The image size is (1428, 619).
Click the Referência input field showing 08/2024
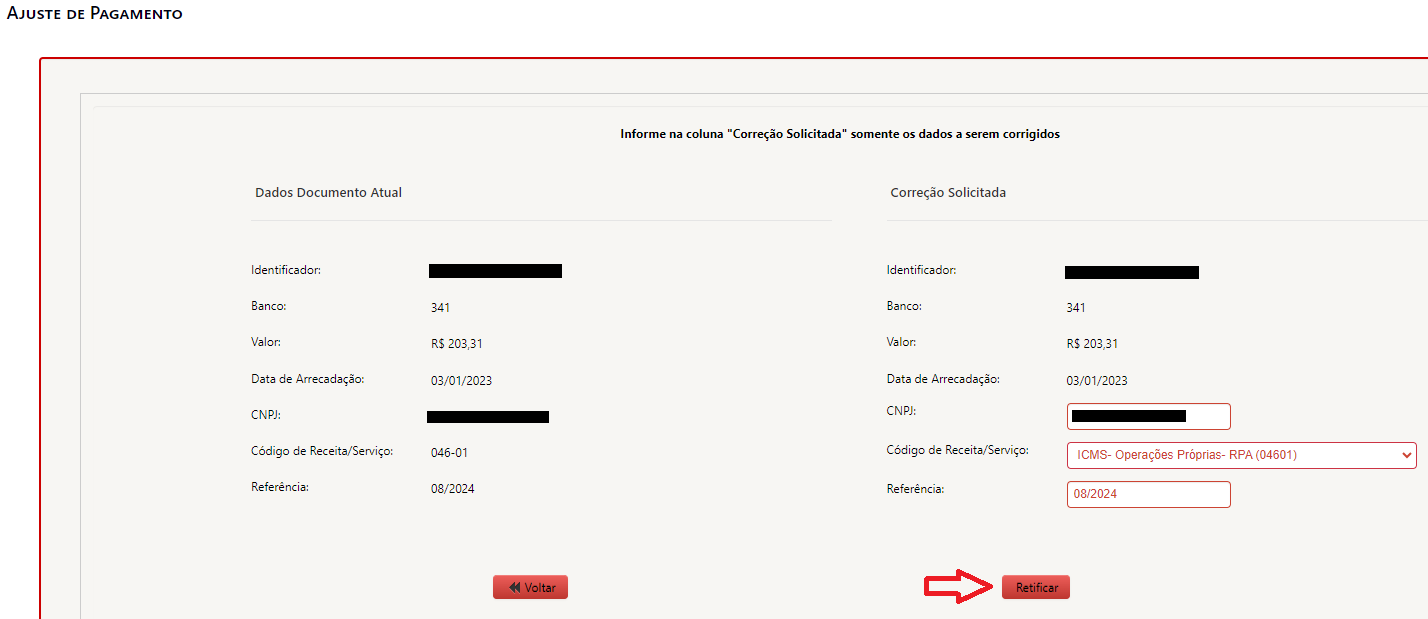point(1148,494)
